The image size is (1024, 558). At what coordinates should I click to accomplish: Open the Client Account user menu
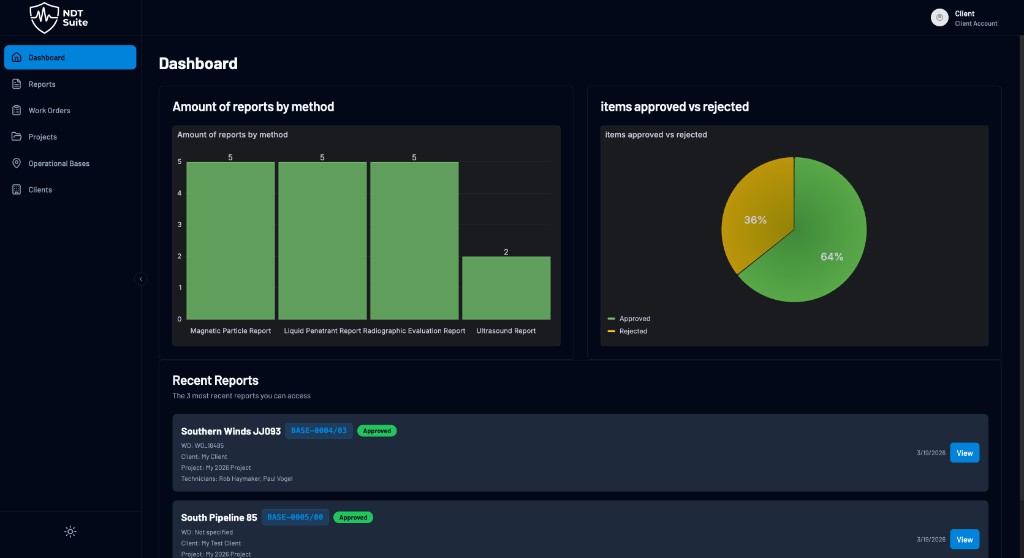click(975, 18)
